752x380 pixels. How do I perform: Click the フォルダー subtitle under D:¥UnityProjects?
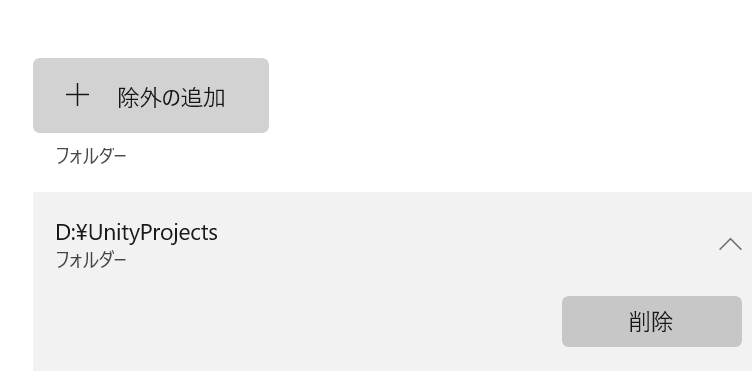pyautogui.click(x=91, y=260)
